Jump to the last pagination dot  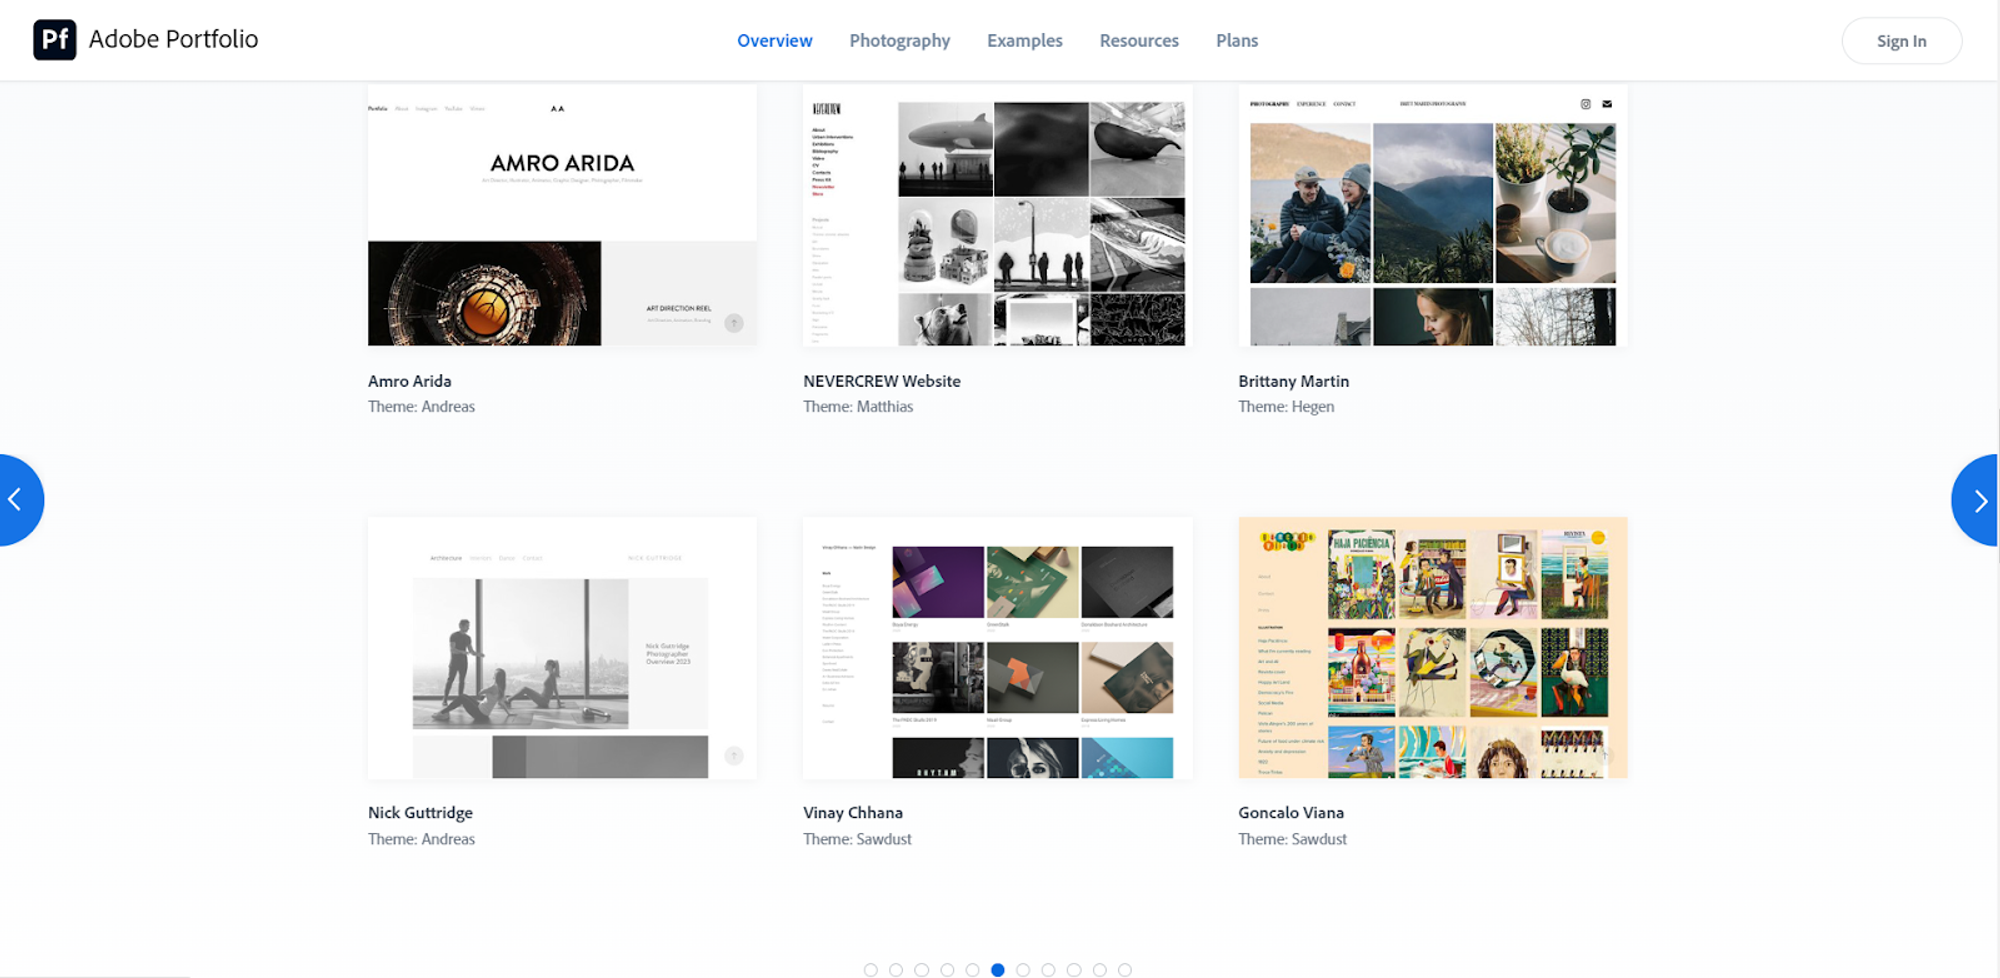tap(1126, 969)
